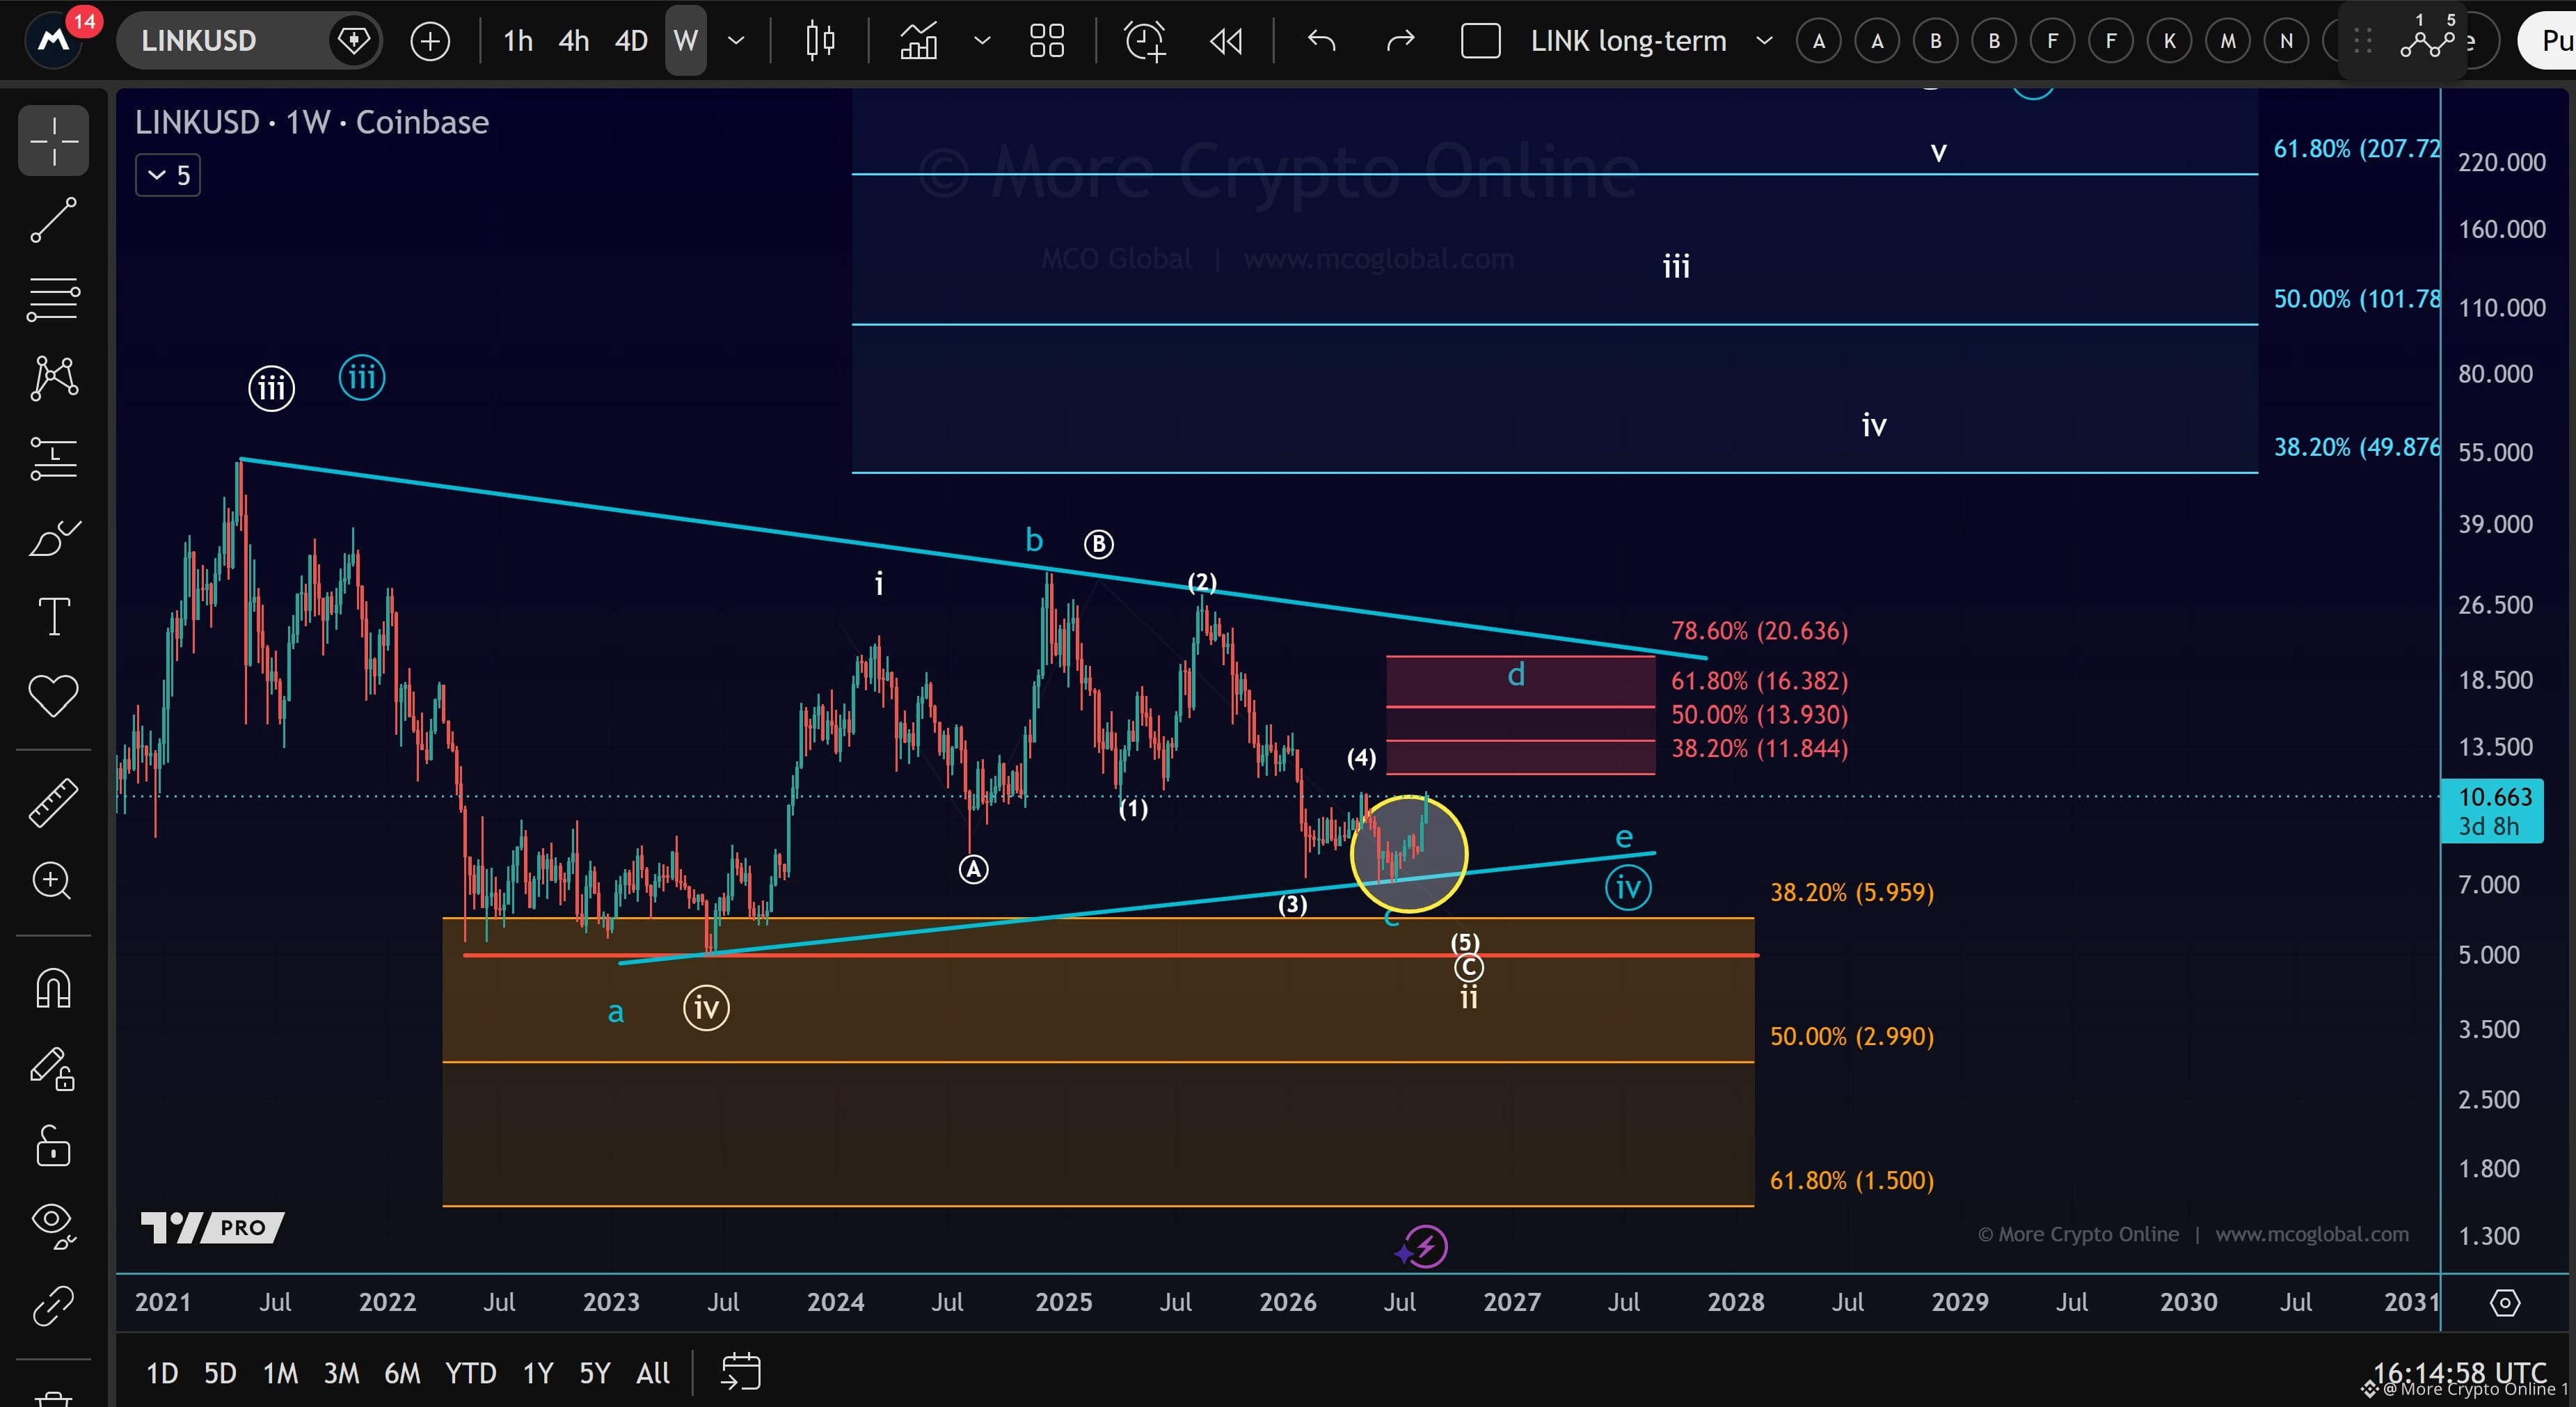Set the date range to 5D

click(x=220, y=1373)
